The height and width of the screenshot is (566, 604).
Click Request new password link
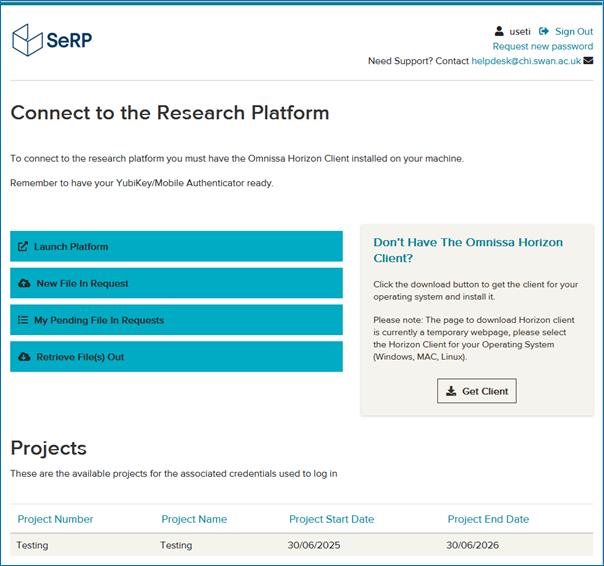[543, 46]
